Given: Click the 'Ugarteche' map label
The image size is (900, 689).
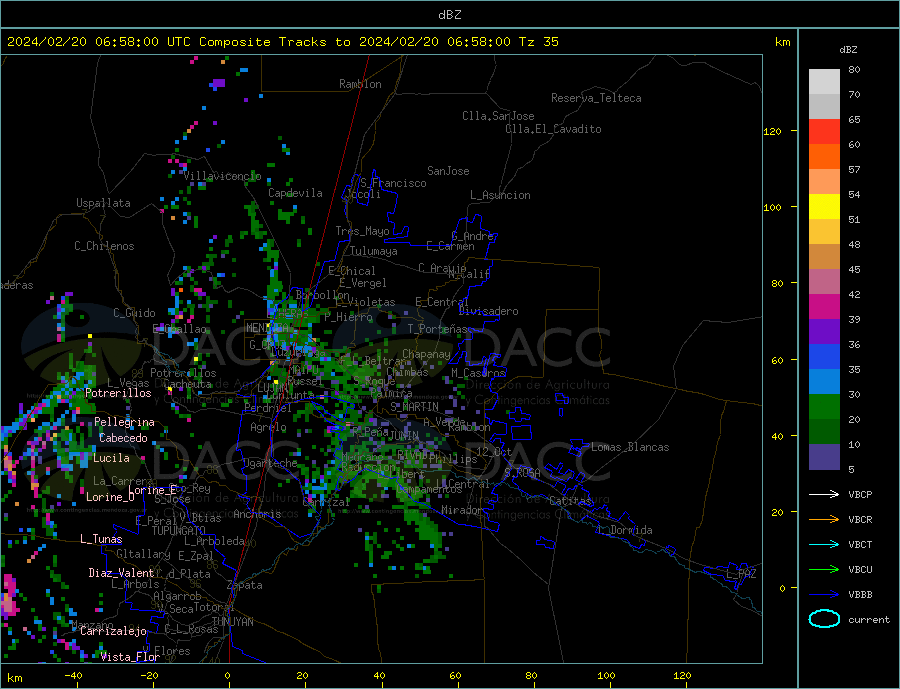Looking at the screenshot, I should coord(270,463).
